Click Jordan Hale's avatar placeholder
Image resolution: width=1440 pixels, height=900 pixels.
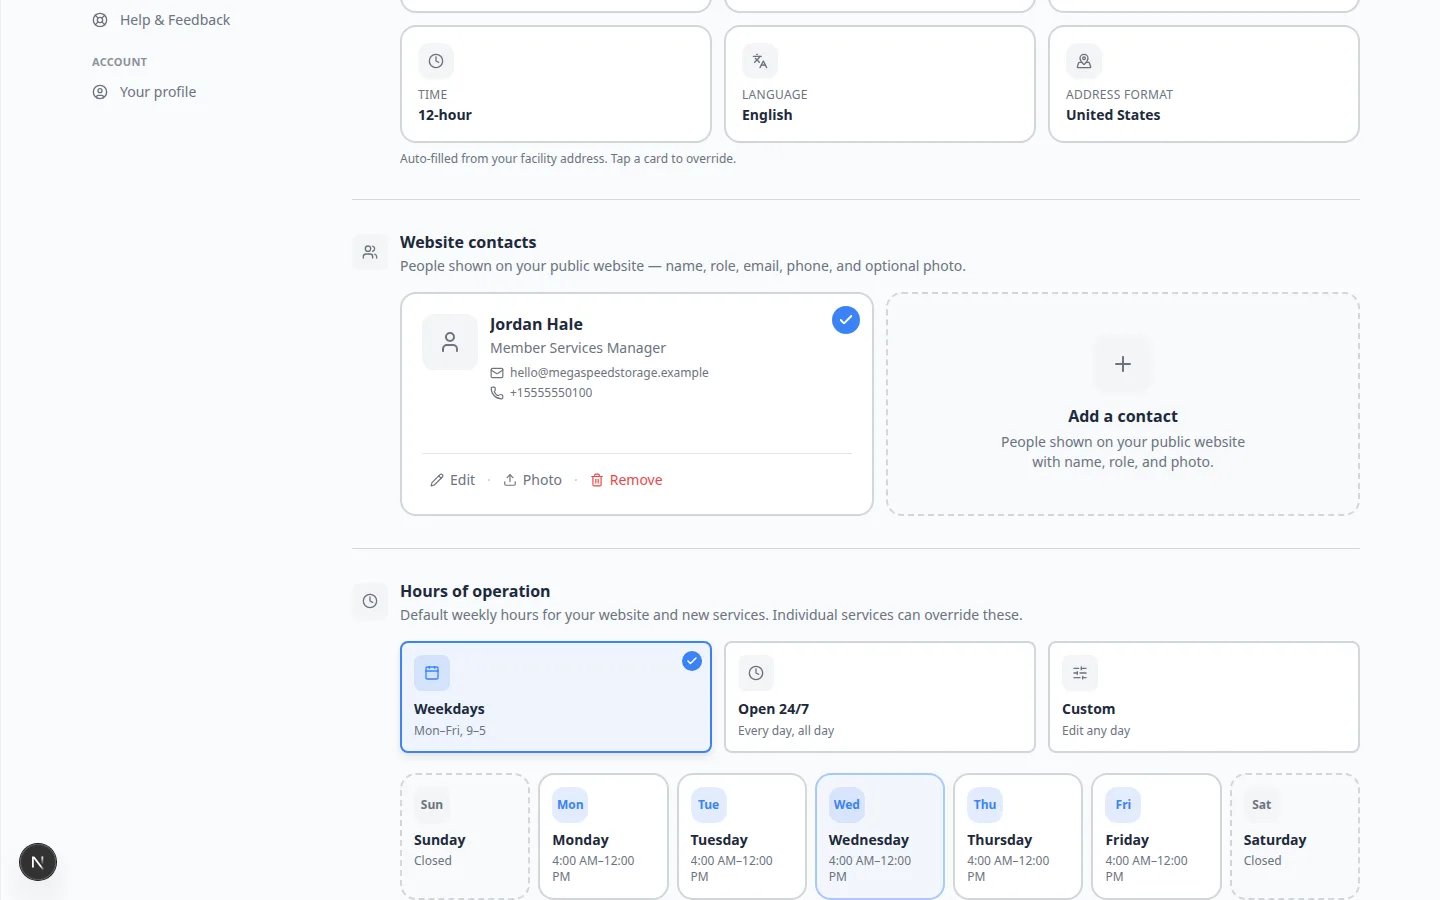pyautogui.click(x=450, y=342)
